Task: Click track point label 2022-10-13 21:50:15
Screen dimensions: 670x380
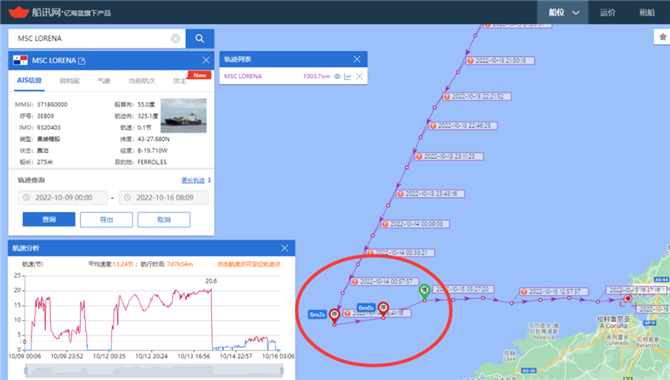Action: pos(500,61)
